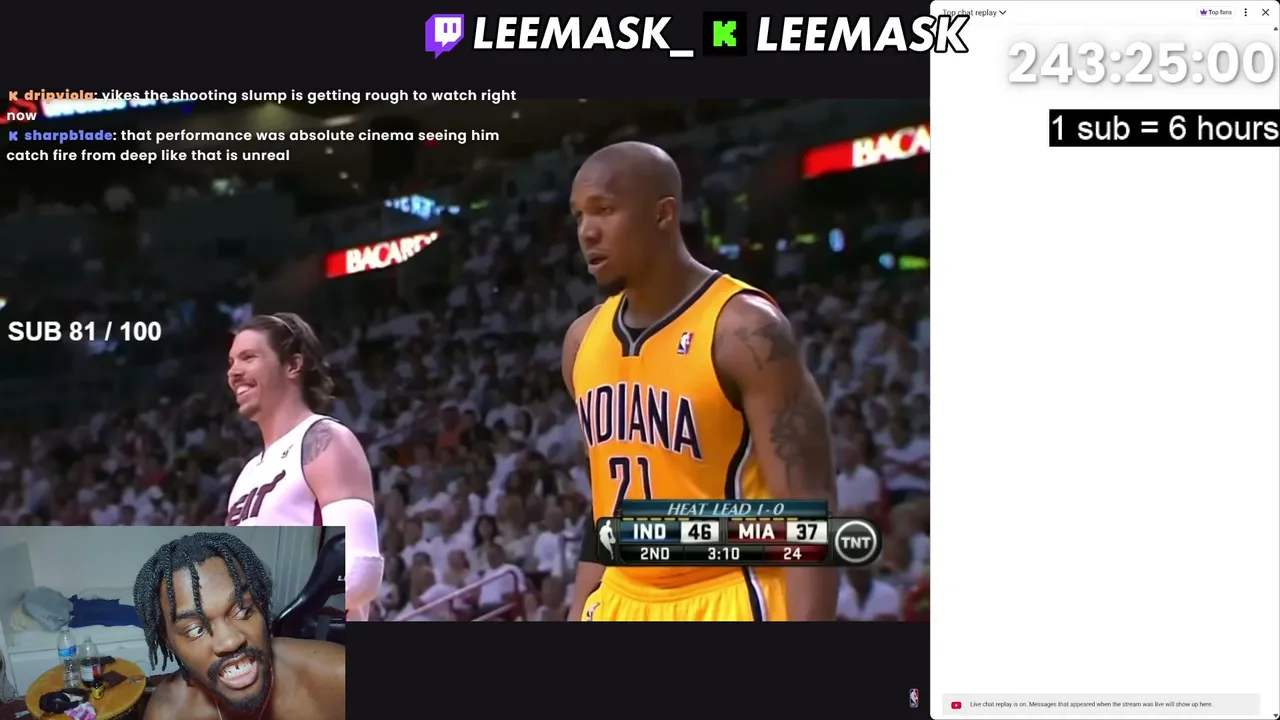Click the IND score of 46

[699, 532]
